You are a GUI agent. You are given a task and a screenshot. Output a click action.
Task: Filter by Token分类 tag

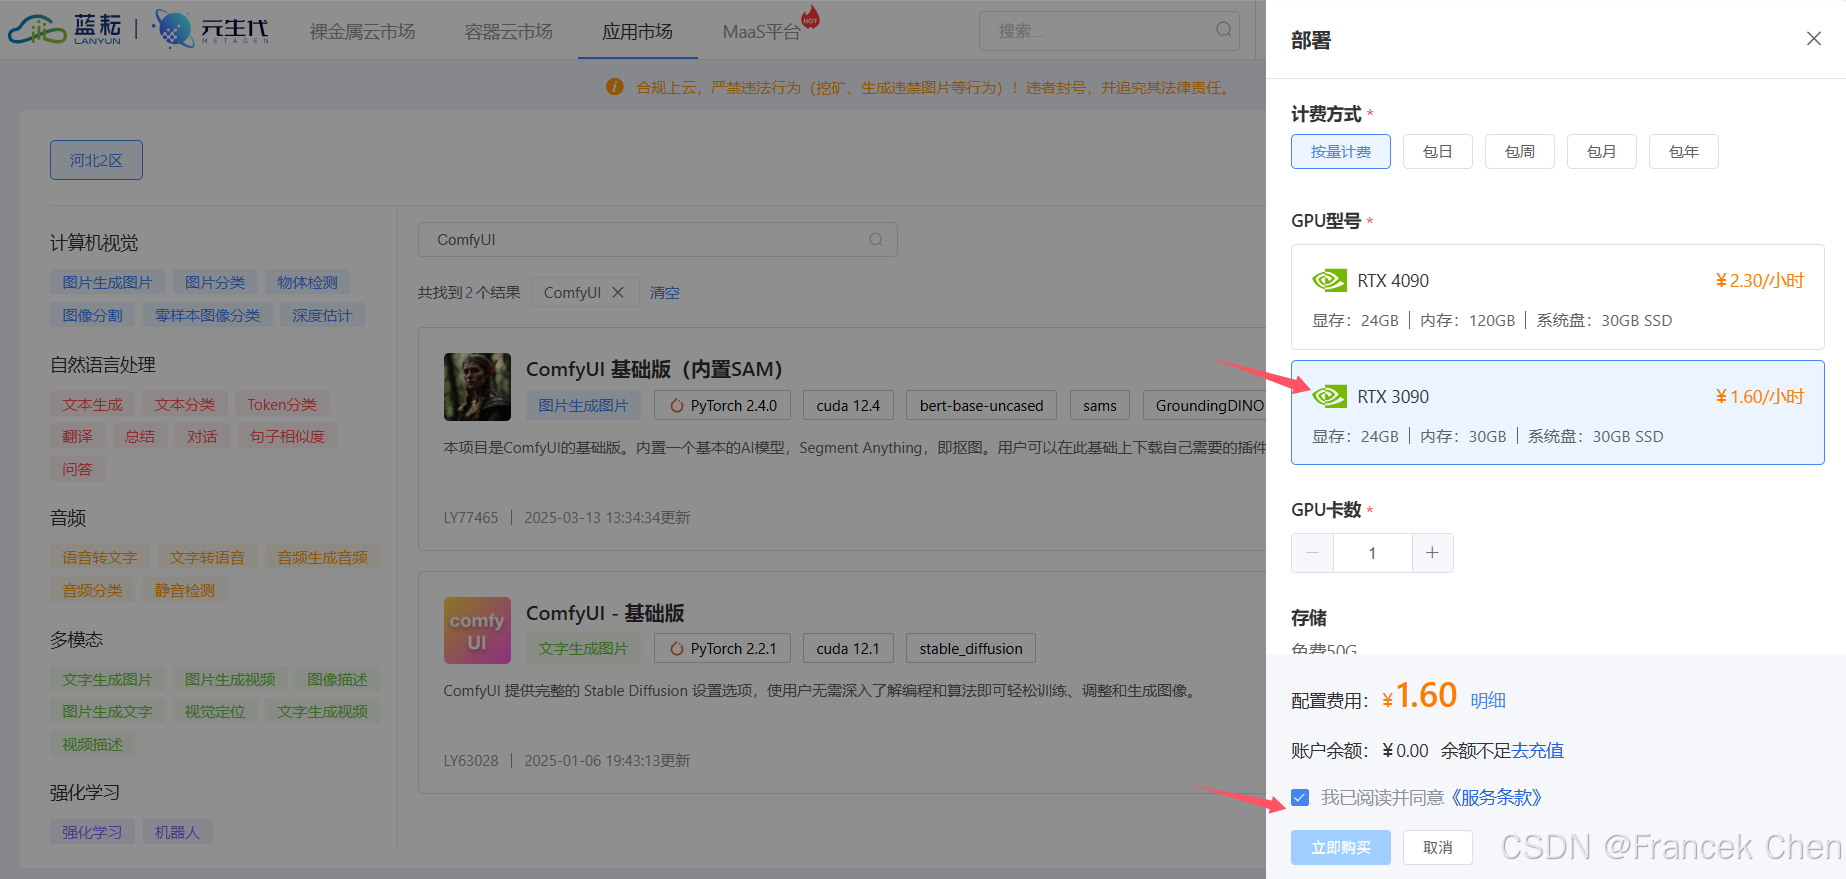click(282, 405)
